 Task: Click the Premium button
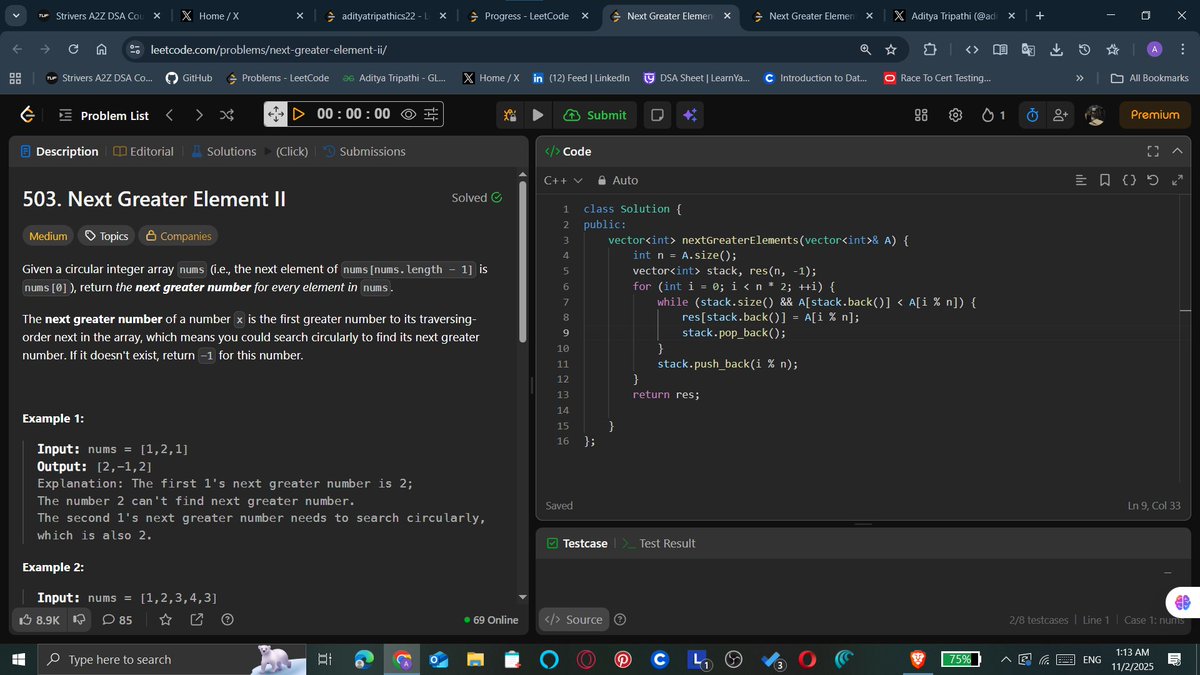click(x=1155, y=115)
